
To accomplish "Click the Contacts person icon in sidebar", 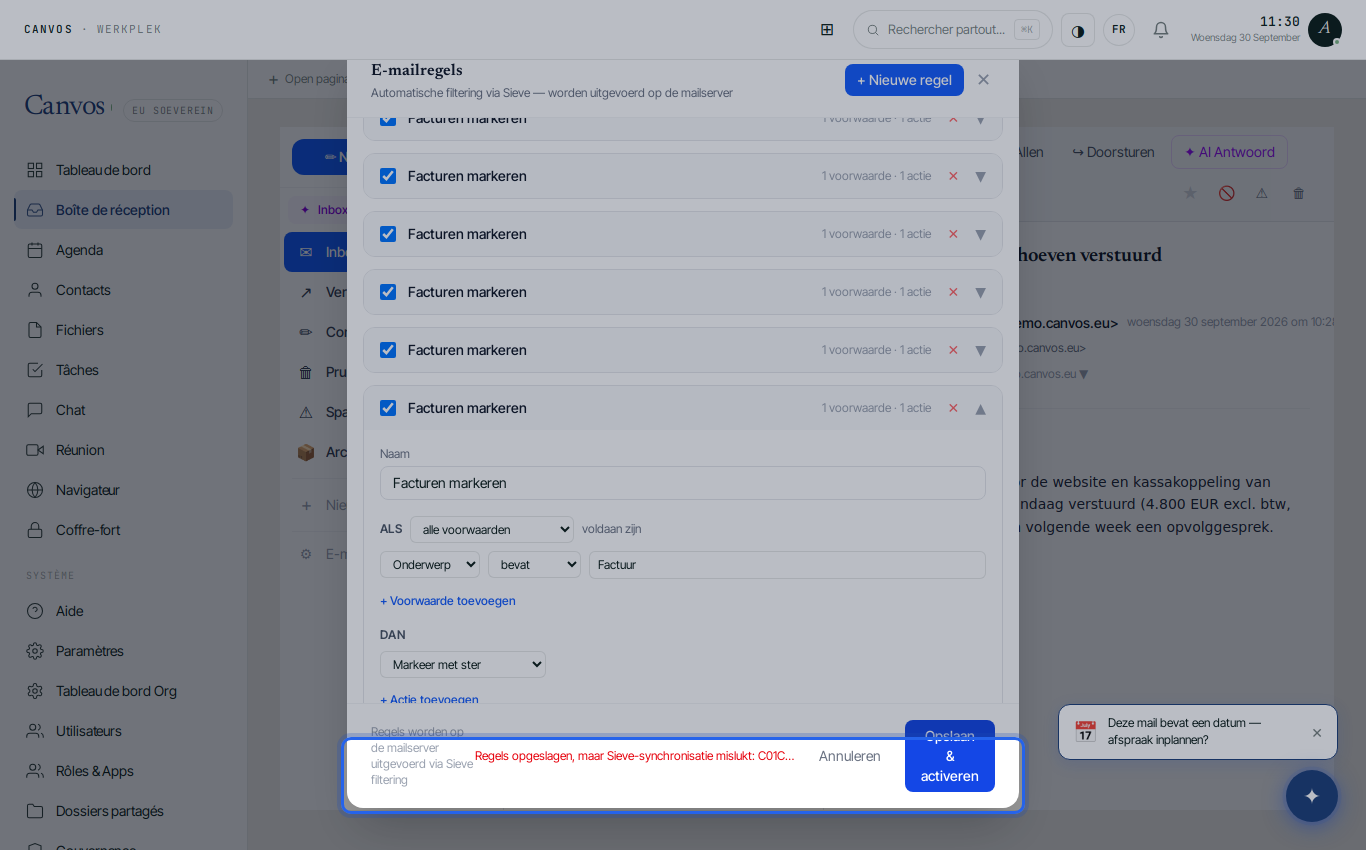I will [x=35, y=290].
